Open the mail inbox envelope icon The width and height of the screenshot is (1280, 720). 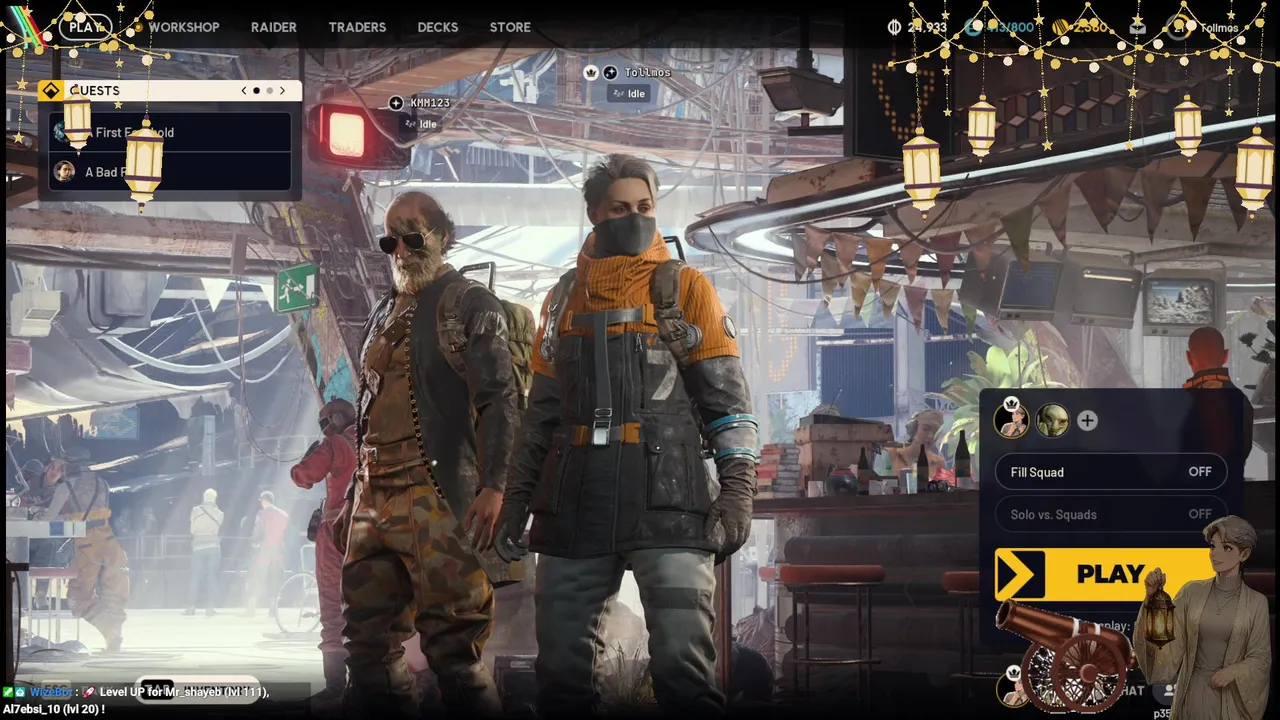pos(1137,27)
